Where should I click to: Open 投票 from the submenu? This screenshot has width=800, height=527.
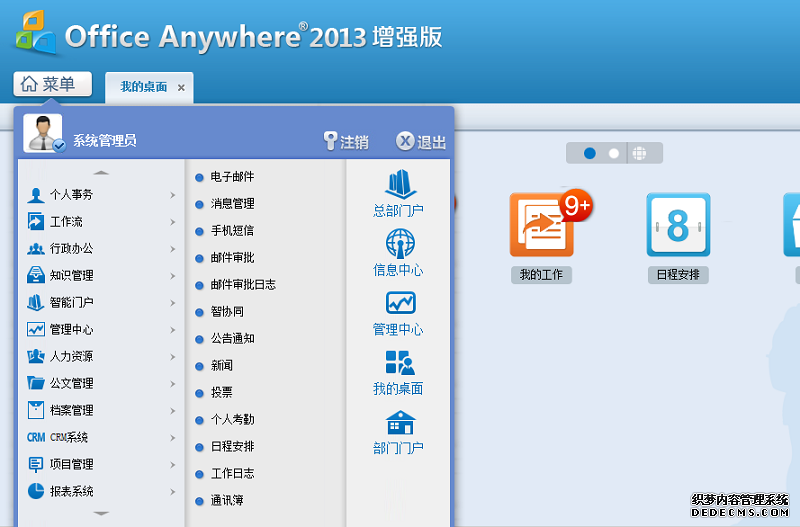coord(221,393)
